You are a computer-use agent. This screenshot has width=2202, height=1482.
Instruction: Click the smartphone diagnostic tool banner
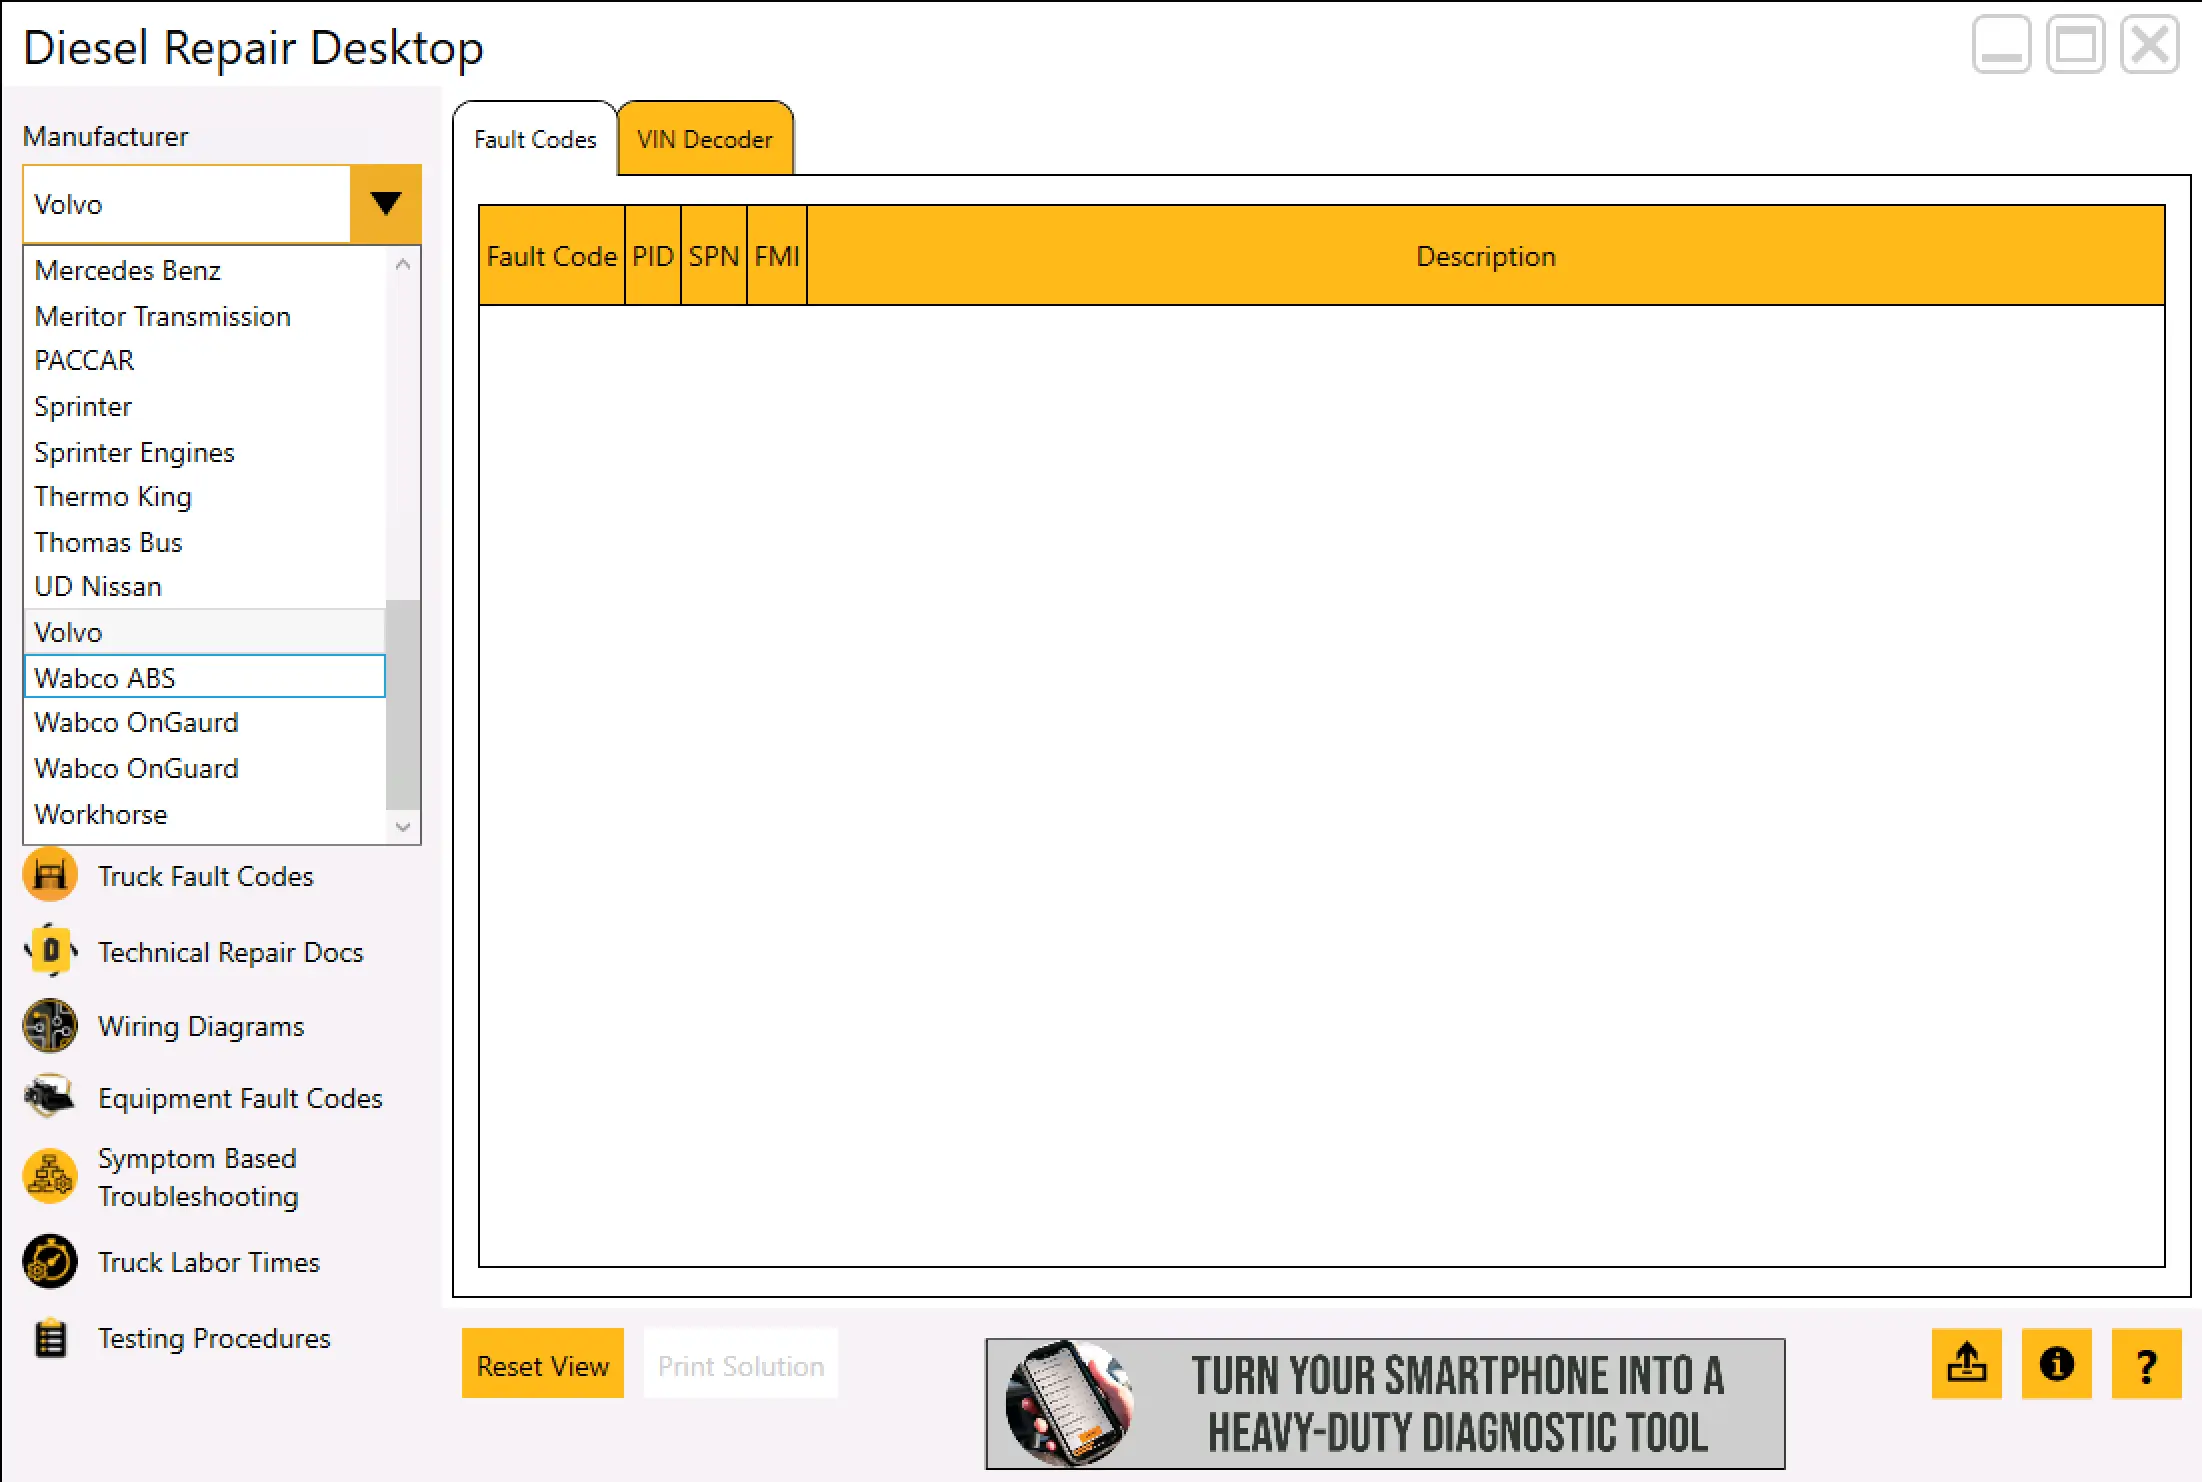coord(1385,1404)
